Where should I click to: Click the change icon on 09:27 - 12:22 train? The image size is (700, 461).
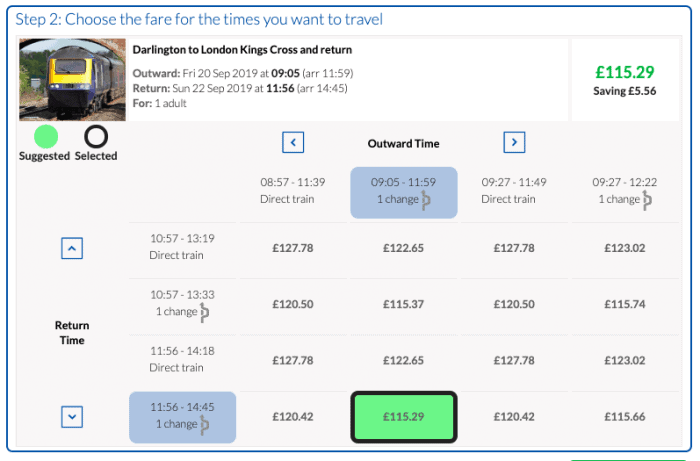[646, 200]
